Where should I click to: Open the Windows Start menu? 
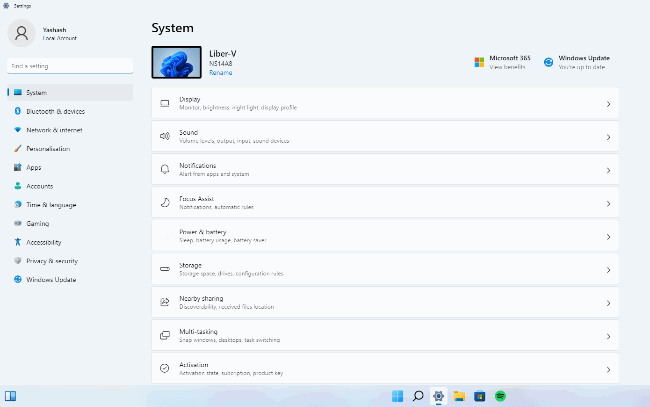point(397,396)
